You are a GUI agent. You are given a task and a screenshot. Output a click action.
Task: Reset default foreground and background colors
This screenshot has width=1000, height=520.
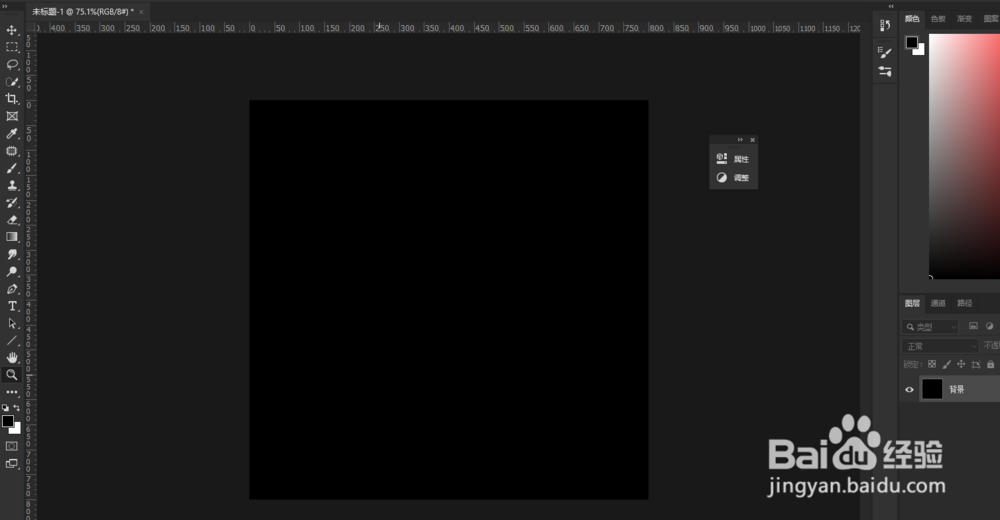6,408
